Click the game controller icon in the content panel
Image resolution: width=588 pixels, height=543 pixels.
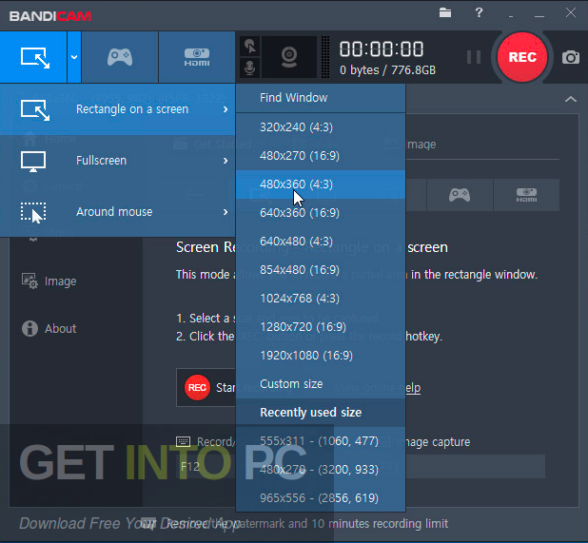pos(459,195)
